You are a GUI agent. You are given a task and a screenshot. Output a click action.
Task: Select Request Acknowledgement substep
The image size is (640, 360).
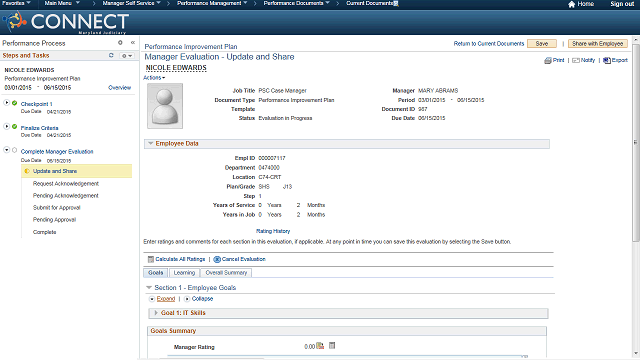coord(66,184)
